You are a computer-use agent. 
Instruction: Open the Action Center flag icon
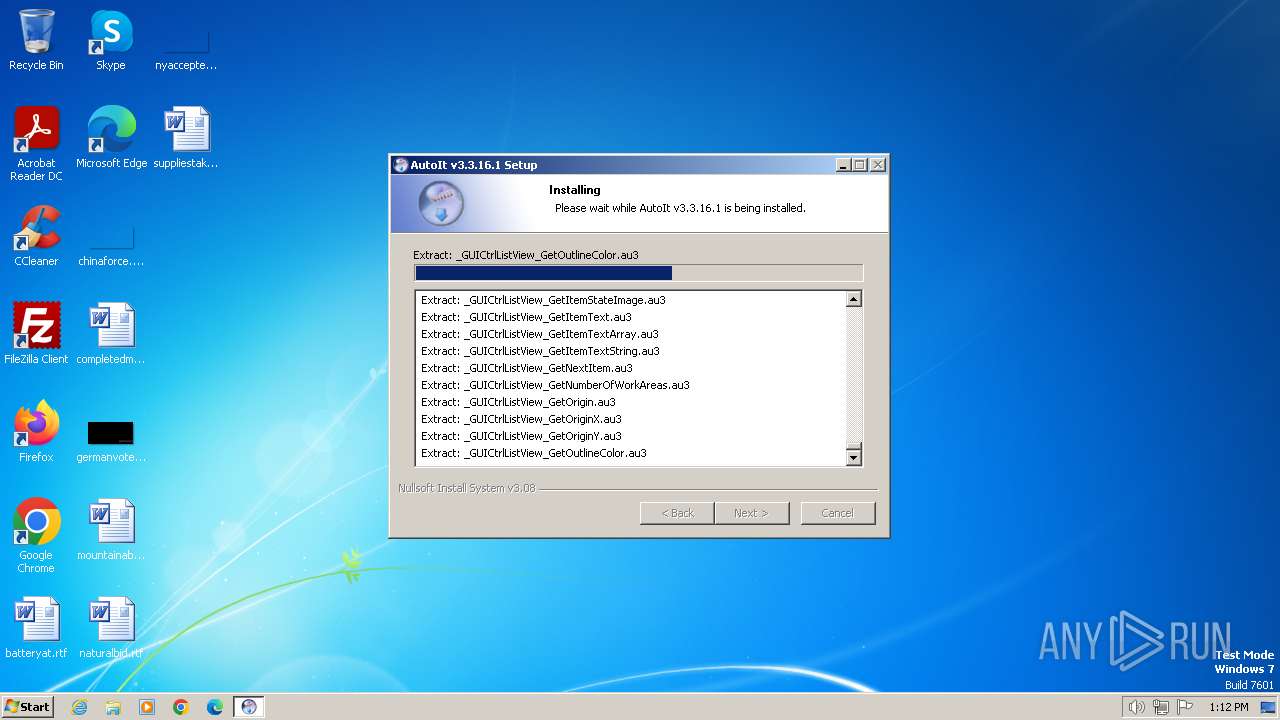coord(1185,707)
